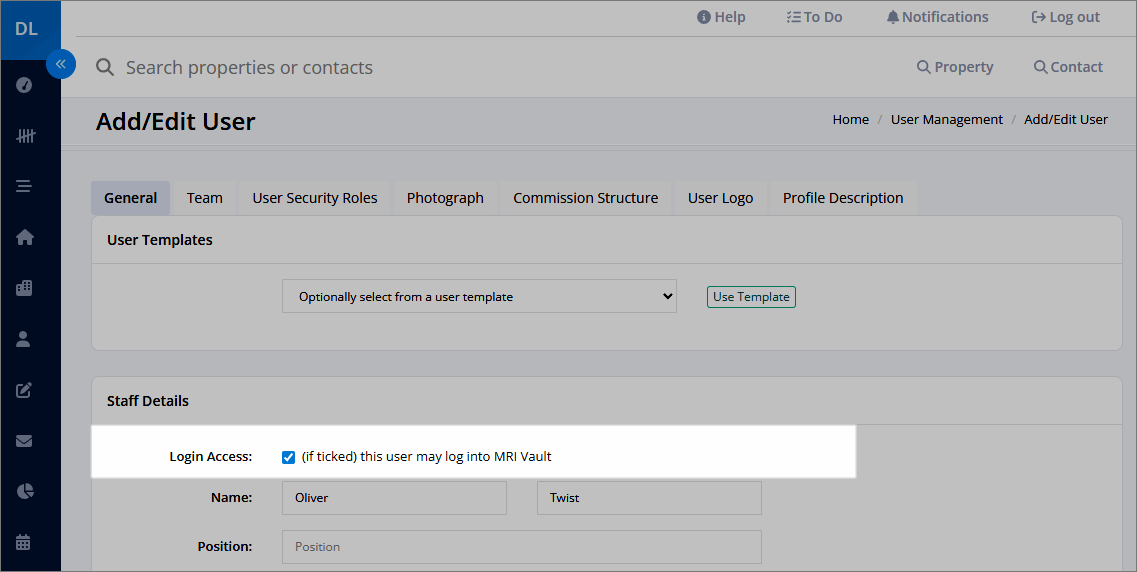1137x572 pixels.
Task: Click Log out
Action: pyautogui.click(x=1065, y=17)
